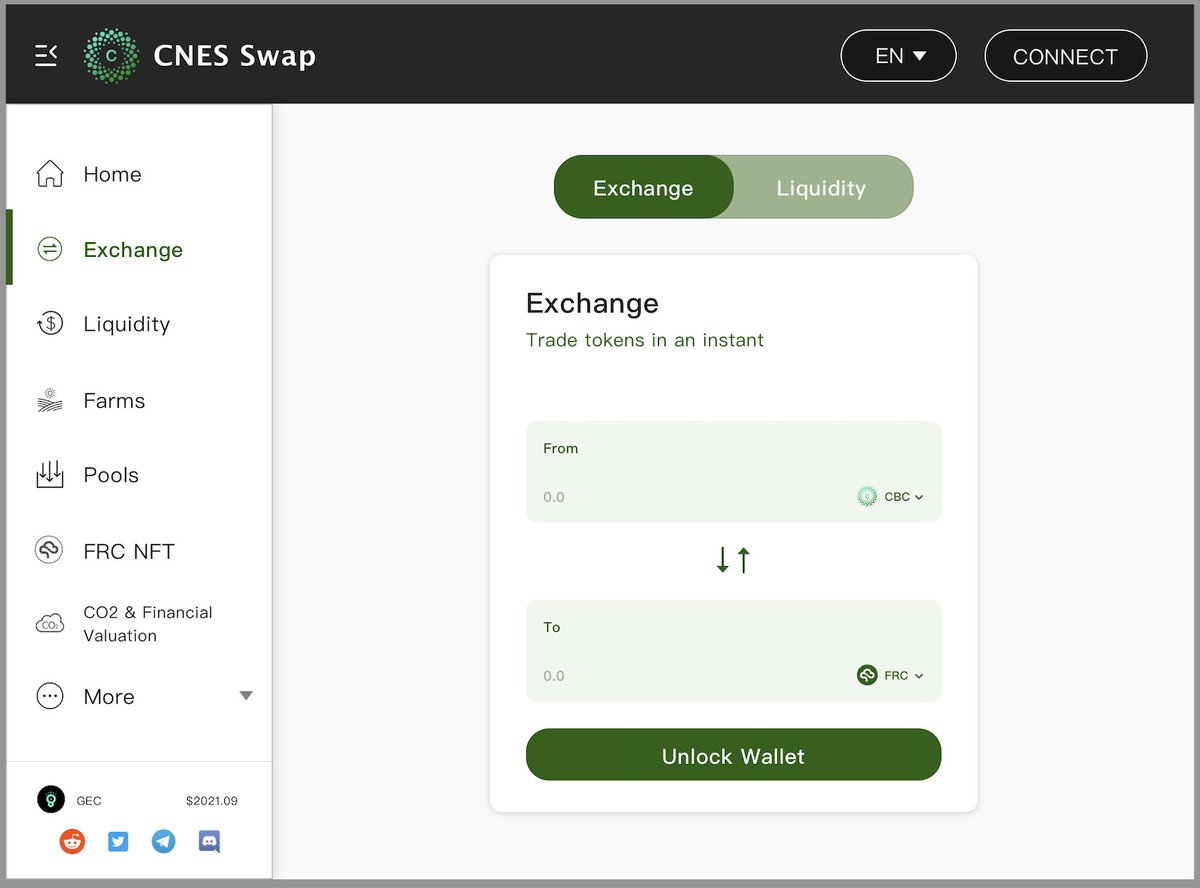Click the From amount input field
The image size is (1200, 888).
click(690, 496)
